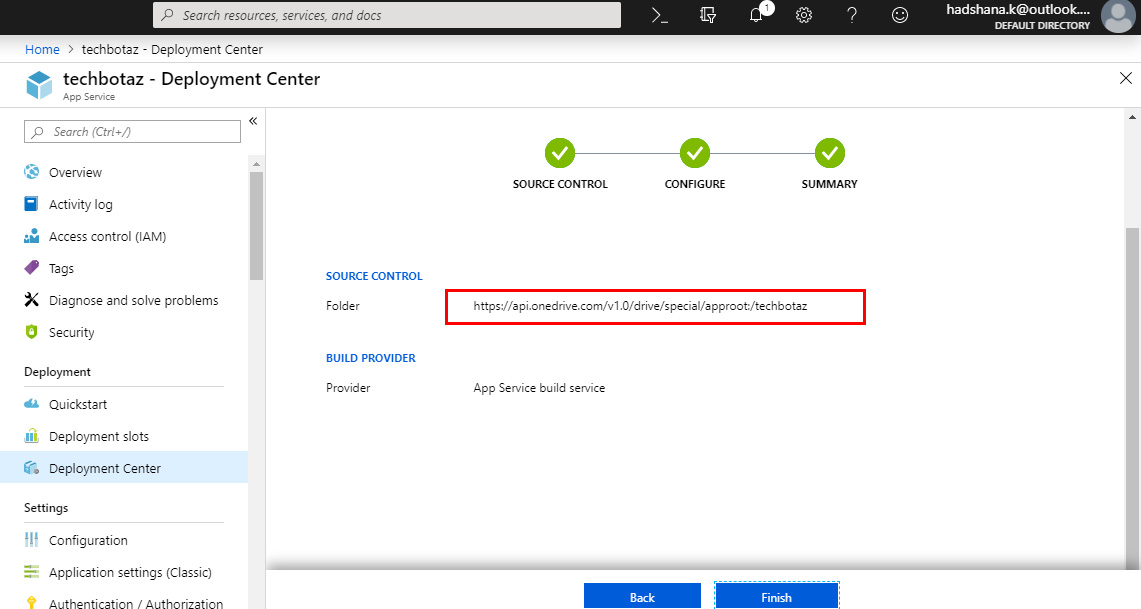The width and height of the screenshot is (1141, 609).
Task: Open the notifications bell
Action: coord(757,15)
